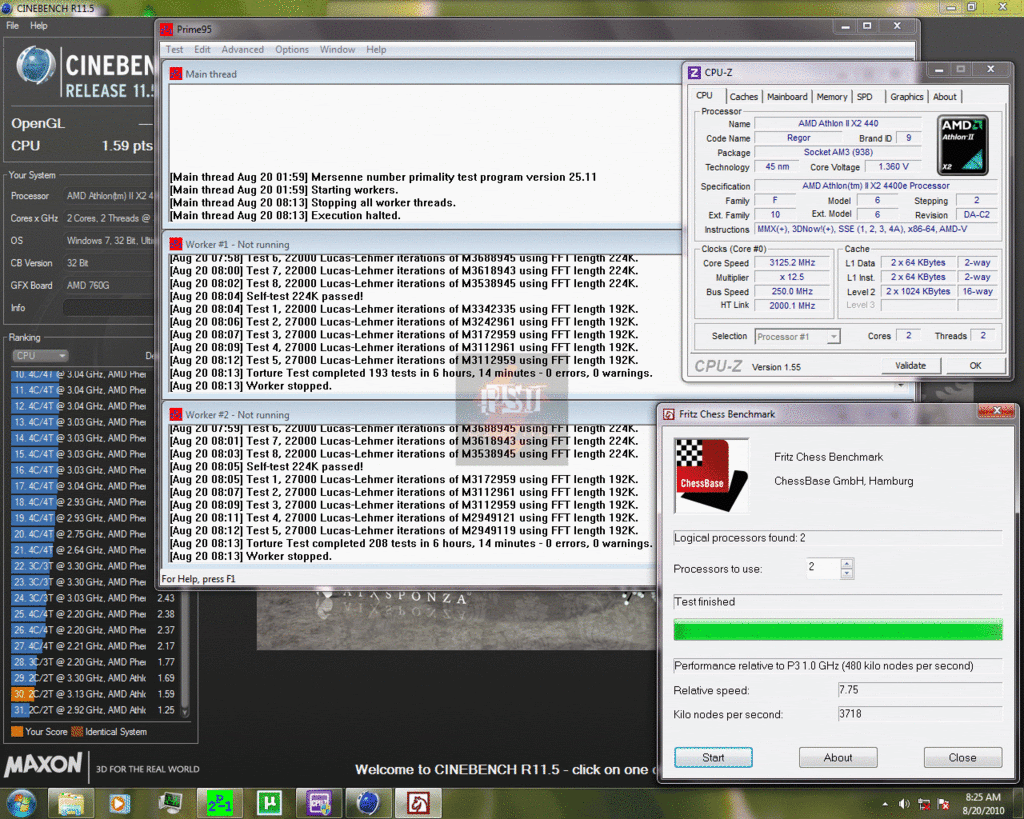1024x819 pixels.
Task: Switch to the About tab in CPU-Z
Action: (944, 97)
